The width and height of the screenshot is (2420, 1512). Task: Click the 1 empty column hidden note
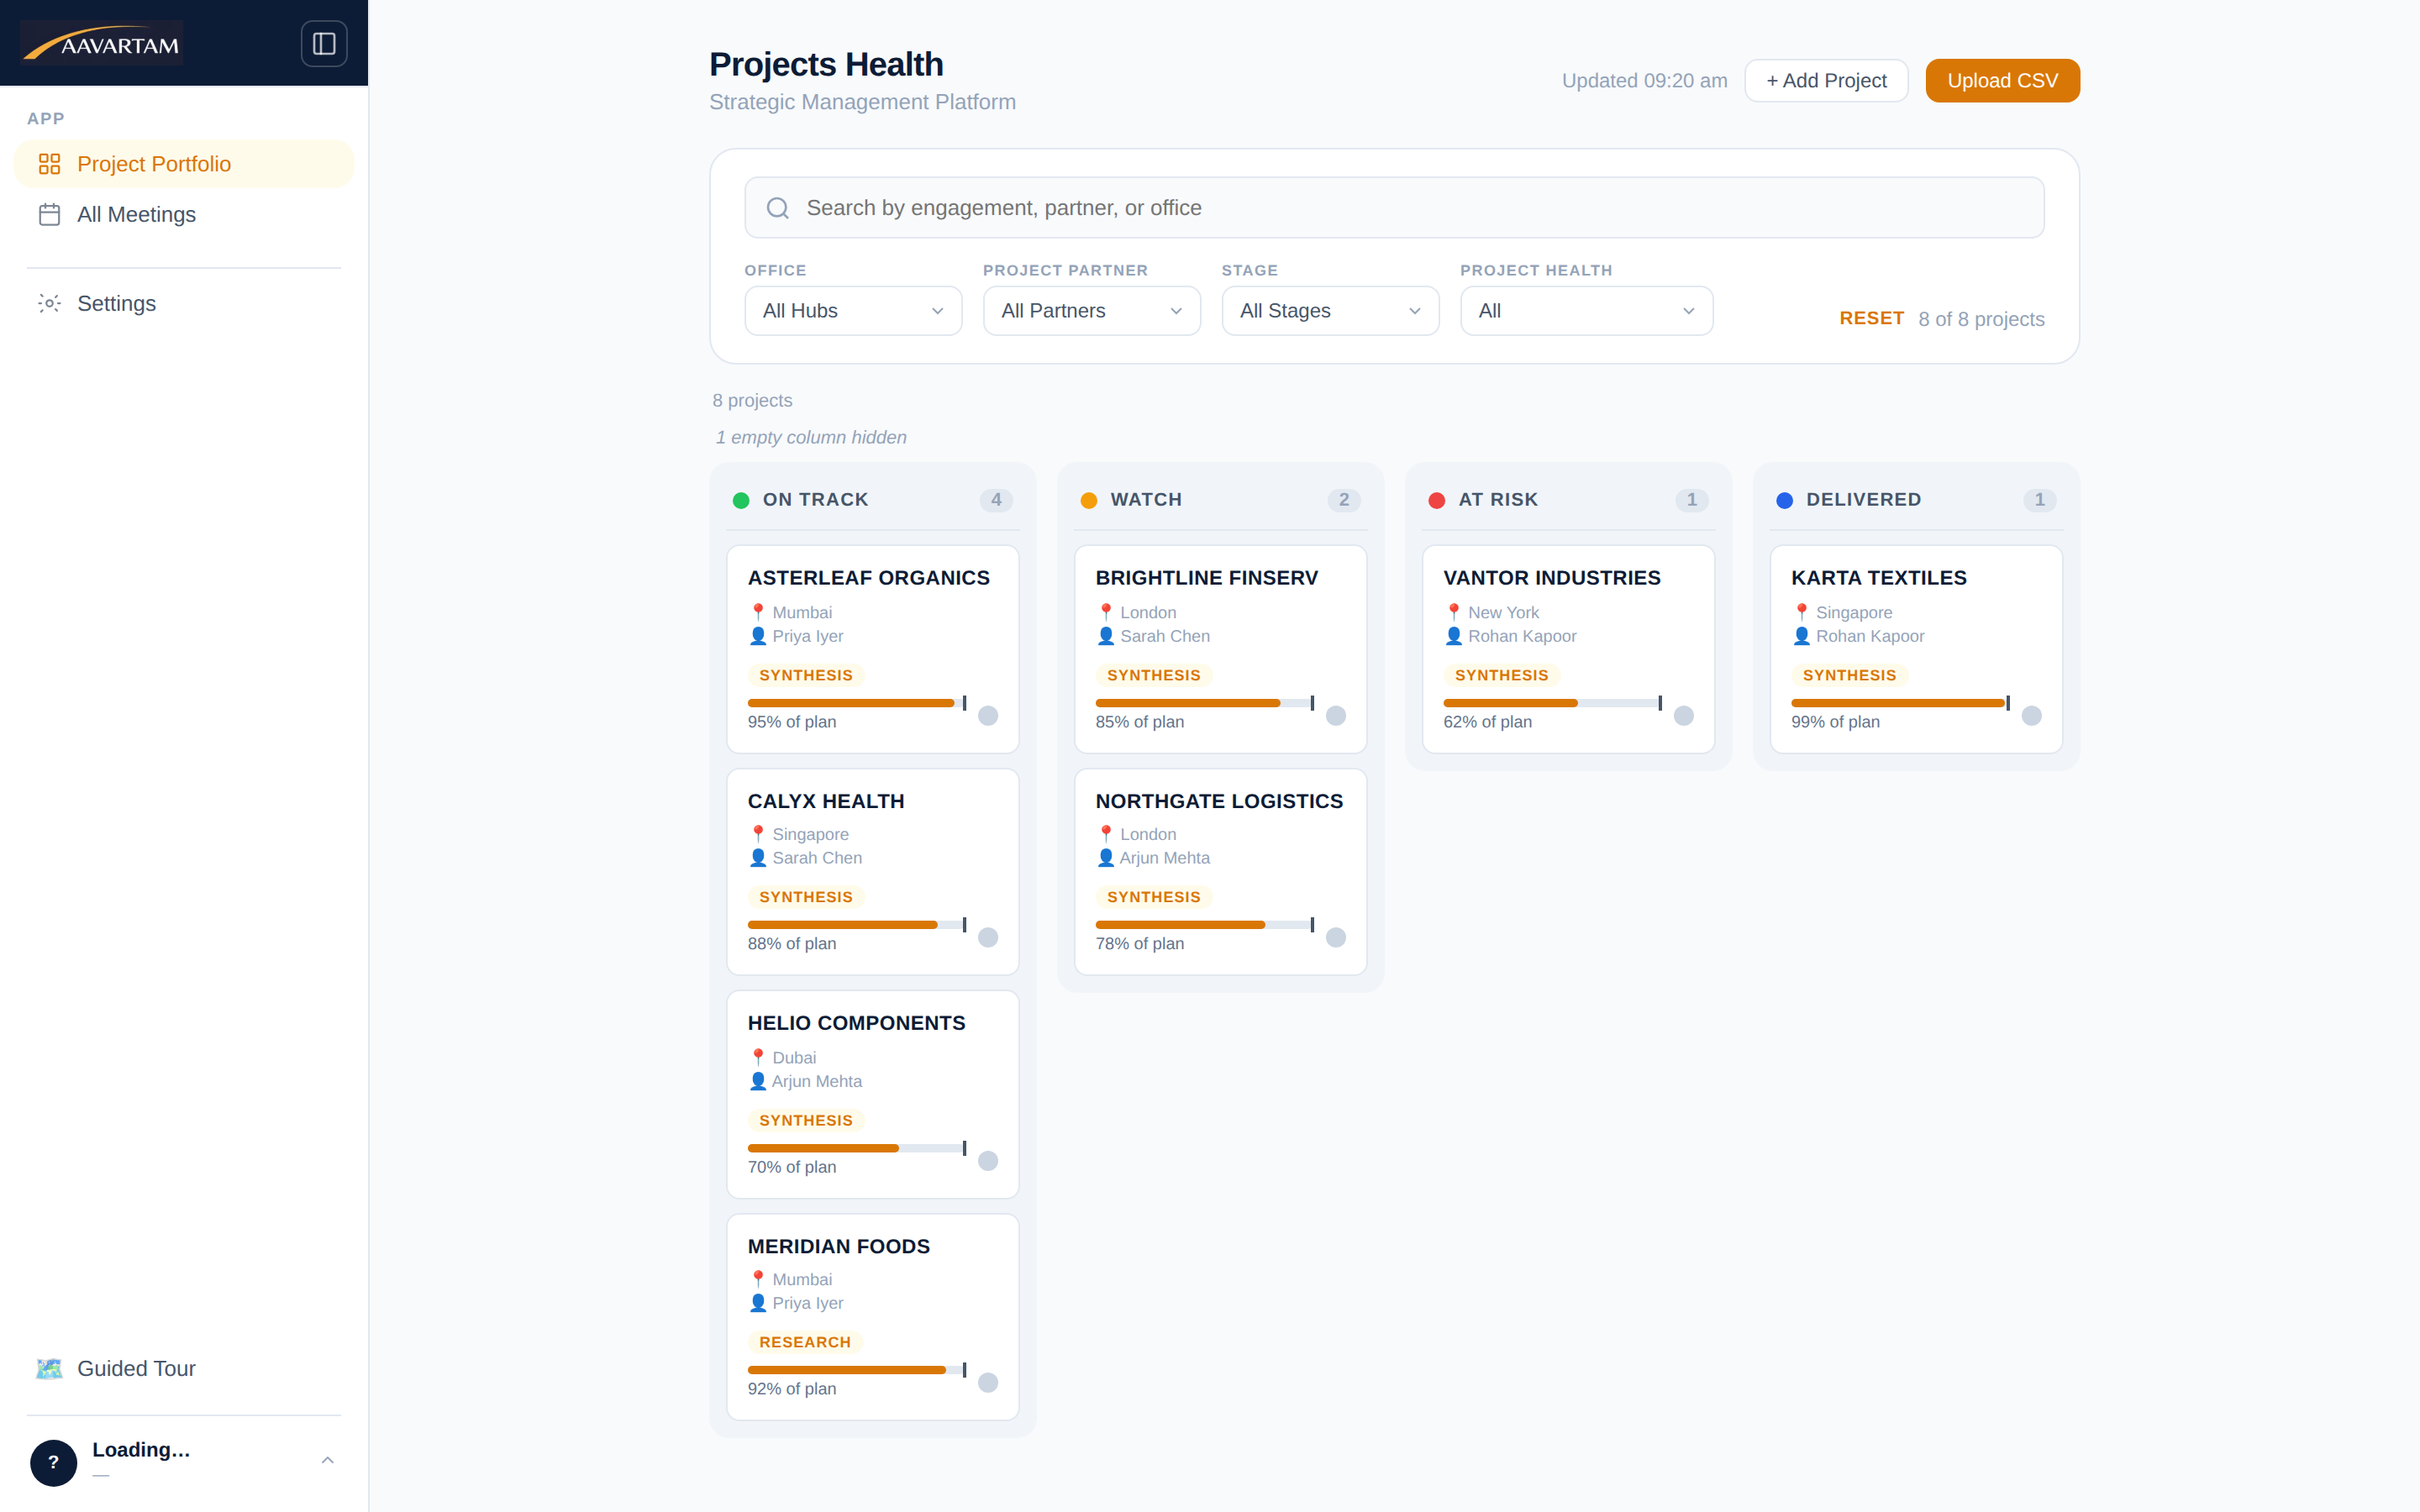point(811,437)
